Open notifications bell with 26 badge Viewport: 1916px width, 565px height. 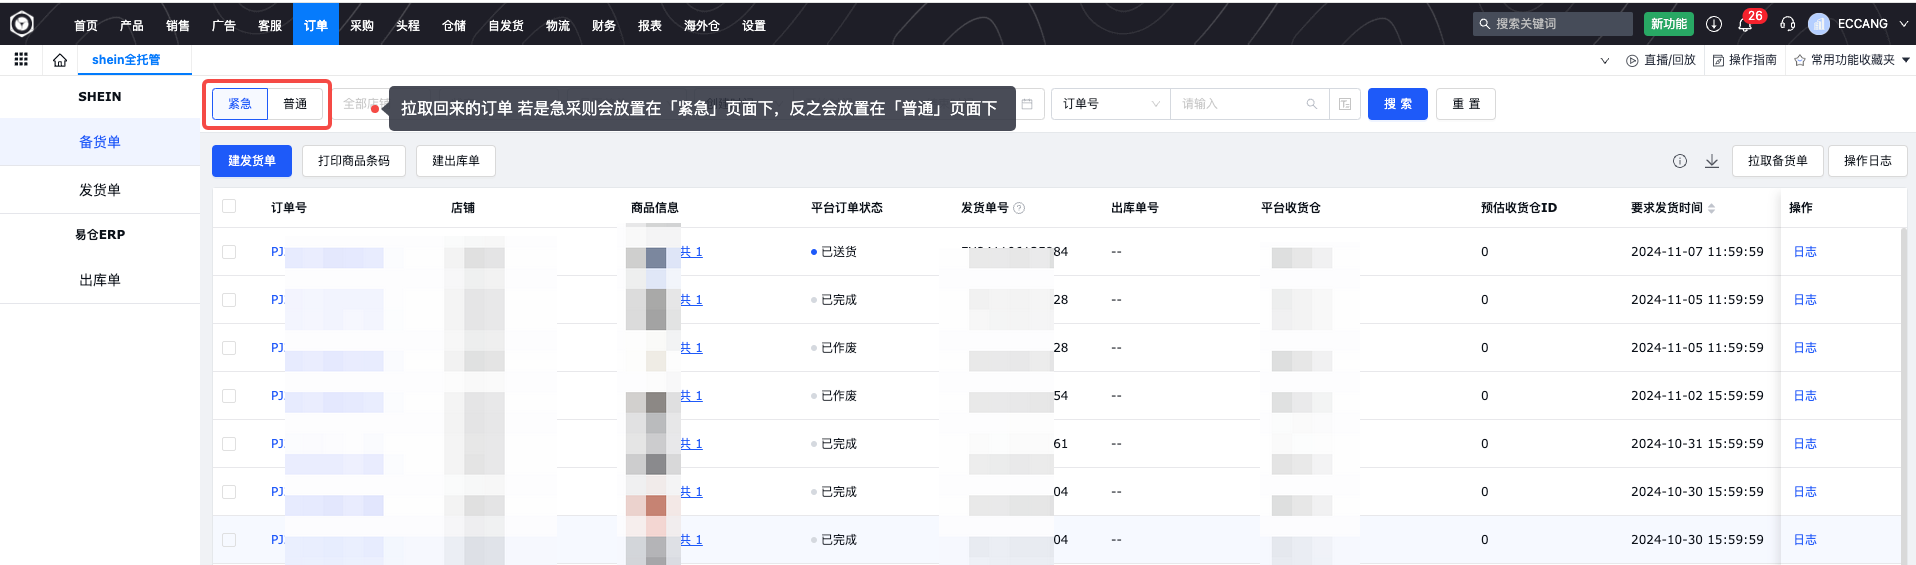coord(1745,24)
